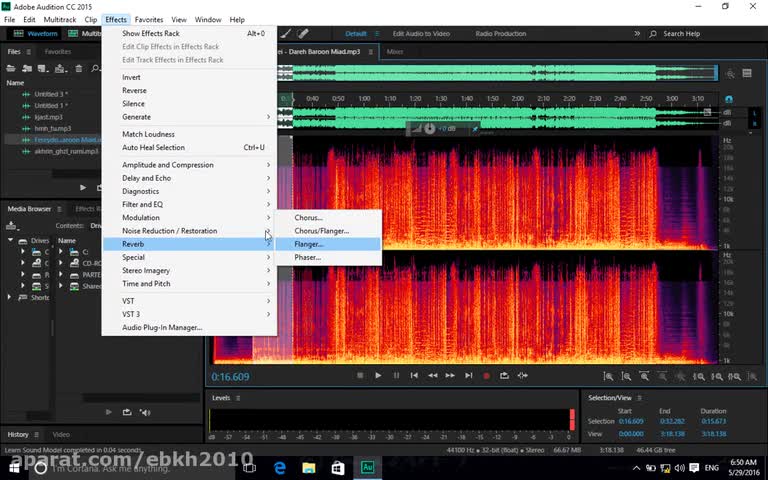Choose Flanger from the Modulation submenu
768x480 pixels.
point(309,244)
